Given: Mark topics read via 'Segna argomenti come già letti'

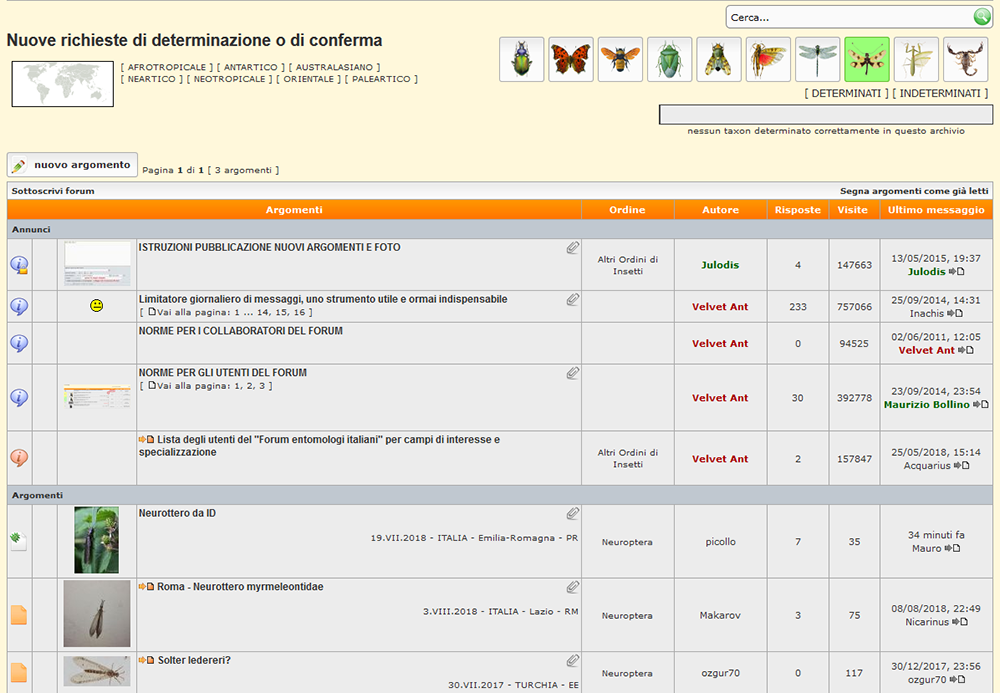Looking at the screenshot, I should pyautogui.click(x=914, y=190).
